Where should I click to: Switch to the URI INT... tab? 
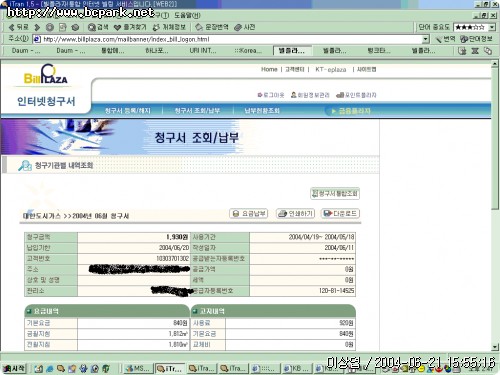tap(203, 51)
